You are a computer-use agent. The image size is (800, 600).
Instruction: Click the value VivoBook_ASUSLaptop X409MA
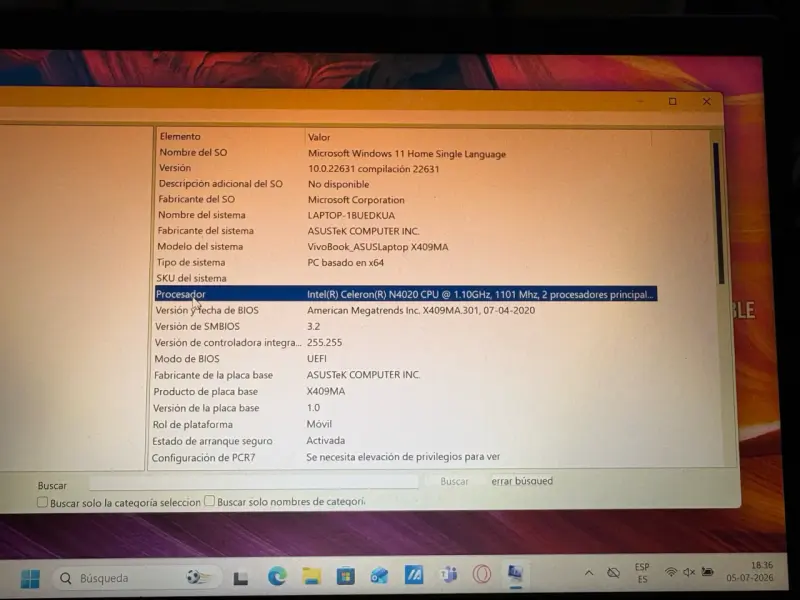(x=378, y=247)
